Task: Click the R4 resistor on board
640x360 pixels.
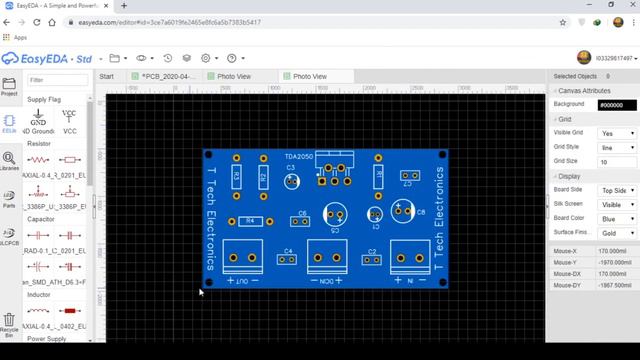Action: (250, 221)
